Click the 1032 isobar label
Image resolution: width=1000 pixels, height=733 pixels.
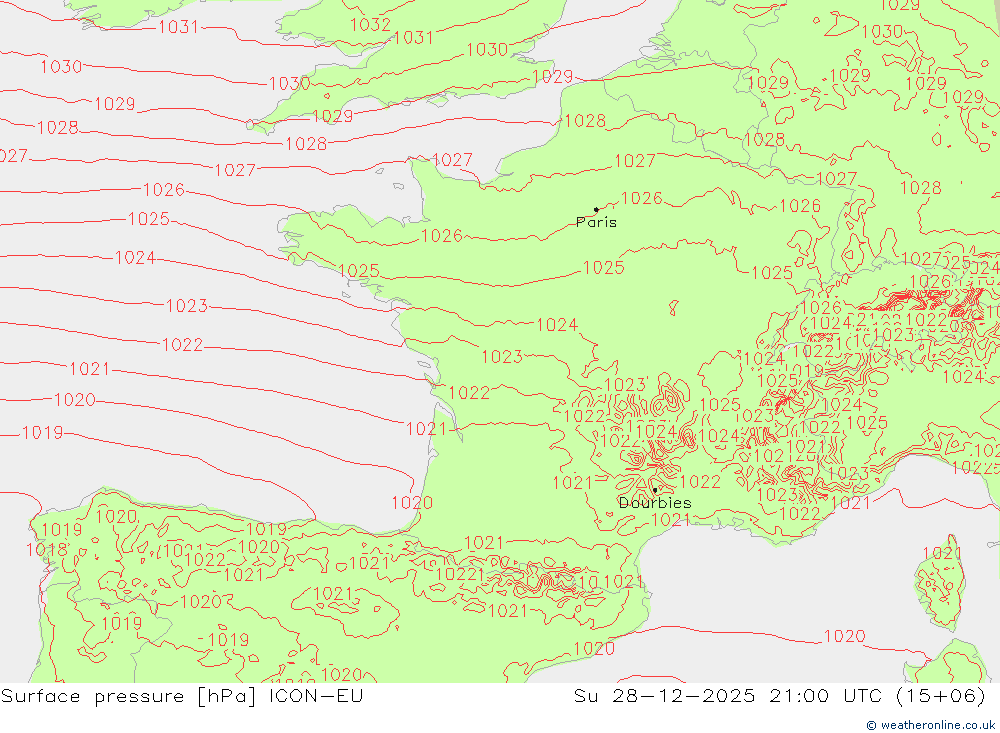click(371, 25)
